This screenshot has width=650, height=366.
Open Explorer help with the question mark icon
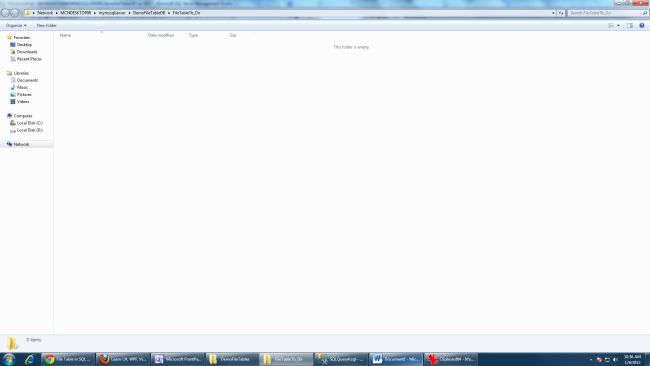tap(642, 25)
